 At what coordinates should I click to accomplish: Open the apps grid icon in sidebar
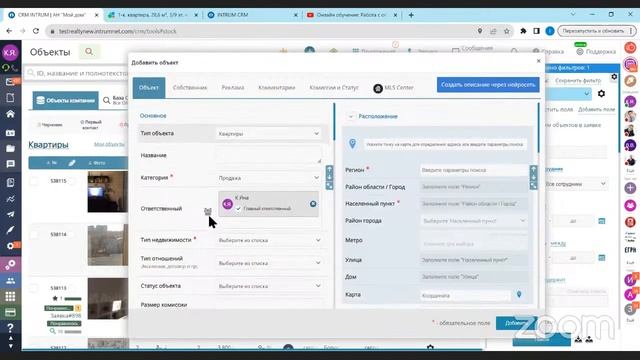click(x=10, y=296)
